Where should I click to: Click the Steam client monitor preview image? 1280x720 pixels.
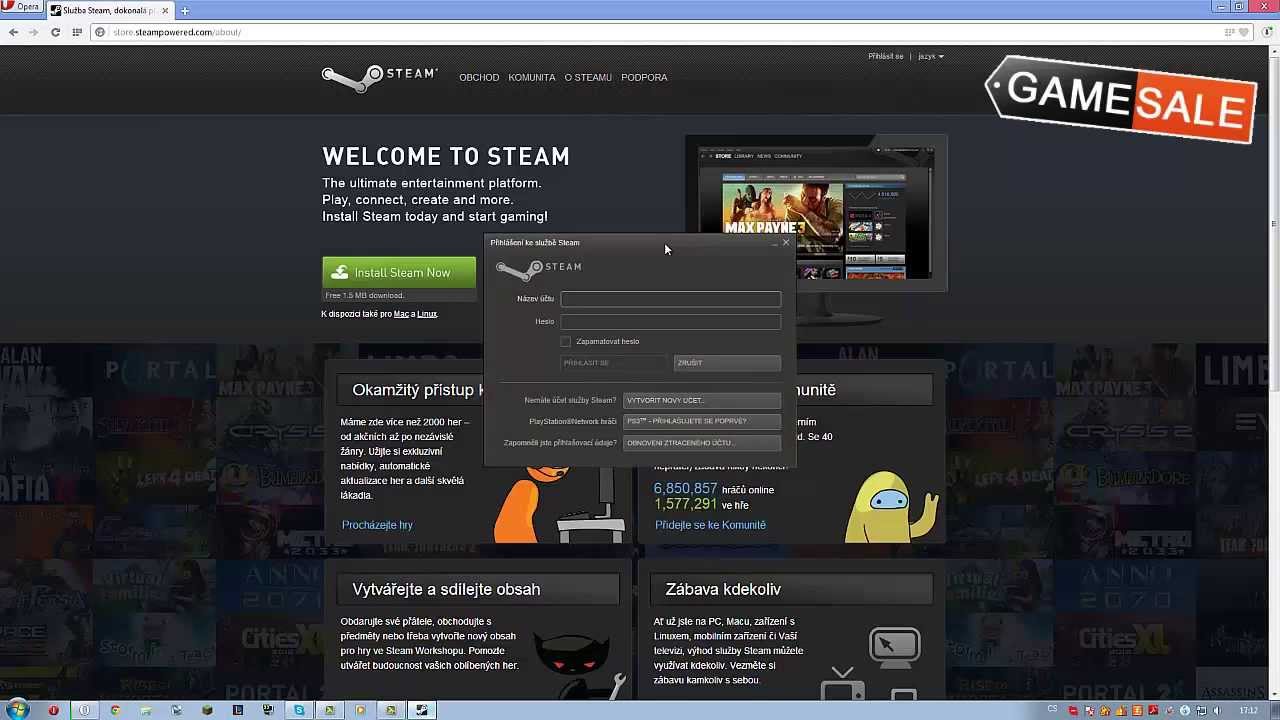coord(816,213)
